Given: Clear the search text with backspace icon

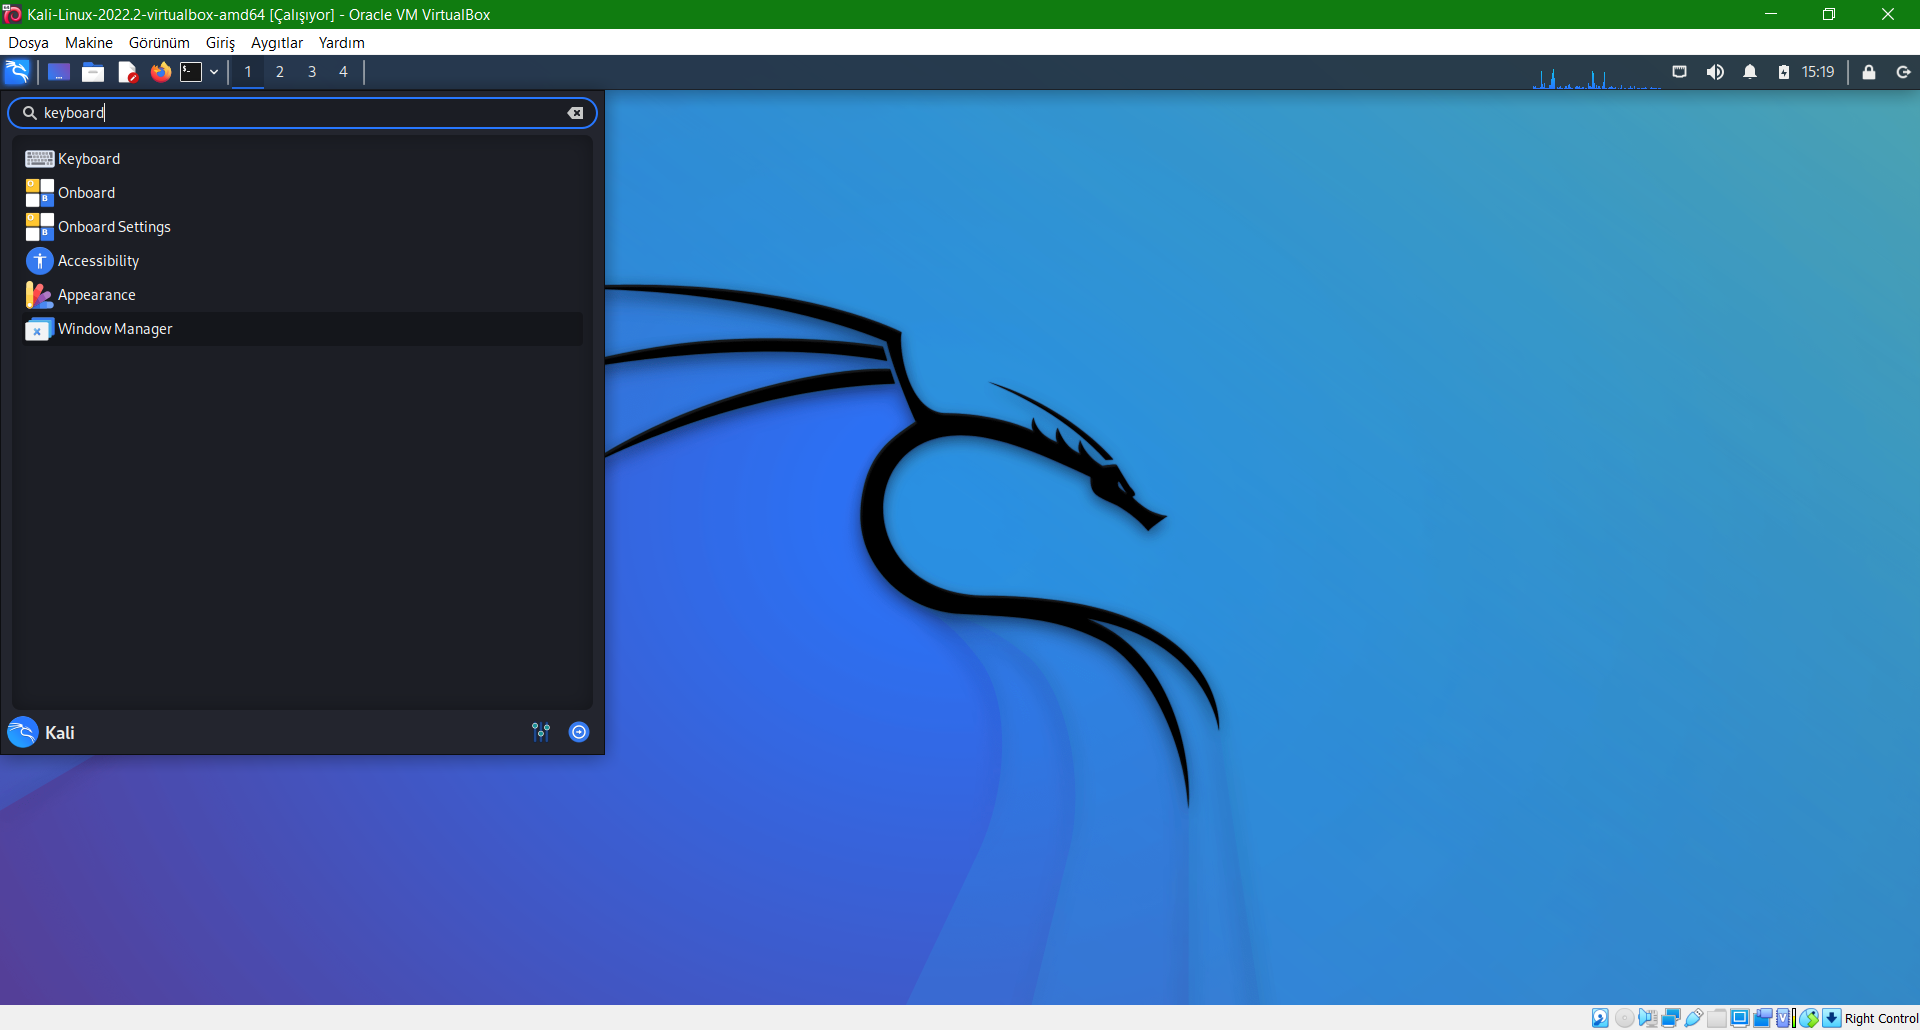Looking at the screenshot, I should 575,113.
